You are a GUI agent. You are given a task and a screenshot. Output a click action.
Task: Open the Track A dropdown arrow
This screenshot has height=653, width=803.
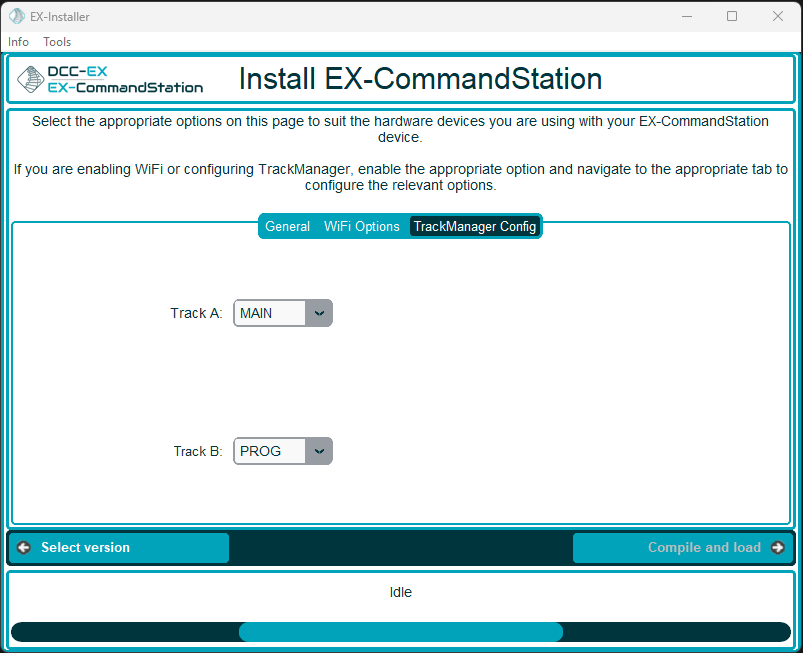319,313
